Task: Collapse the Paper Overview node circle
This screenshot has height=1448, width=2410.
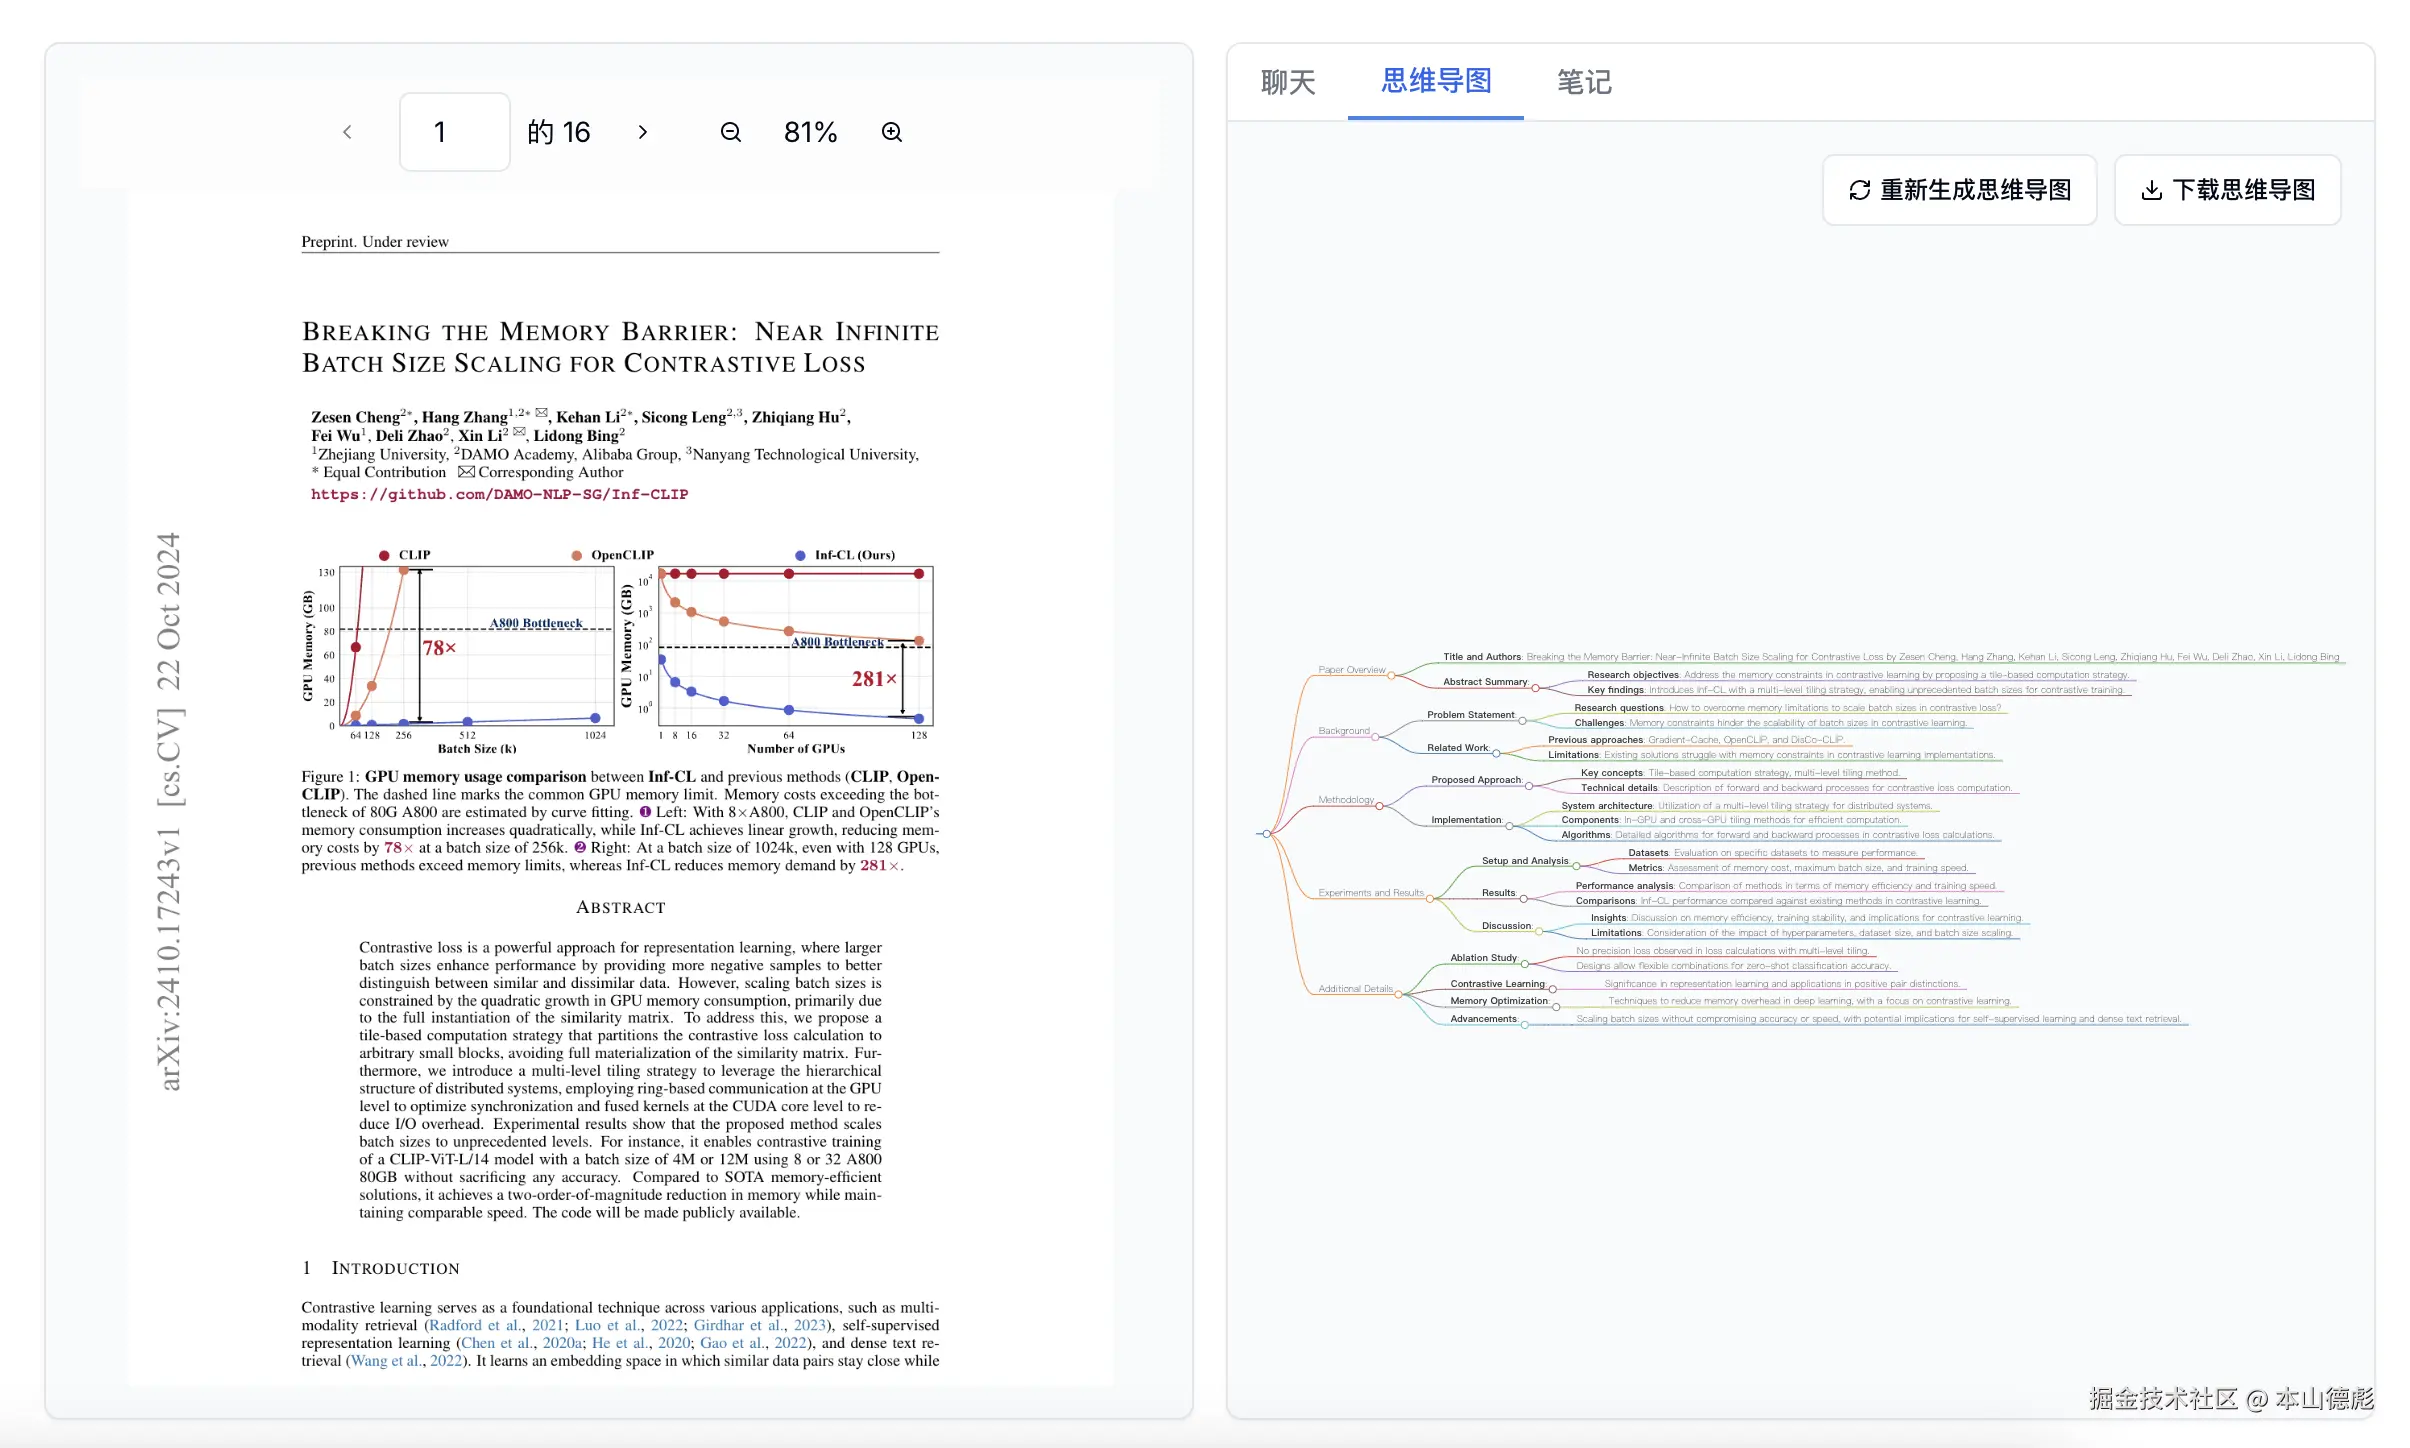Action: pos(1391,676)
